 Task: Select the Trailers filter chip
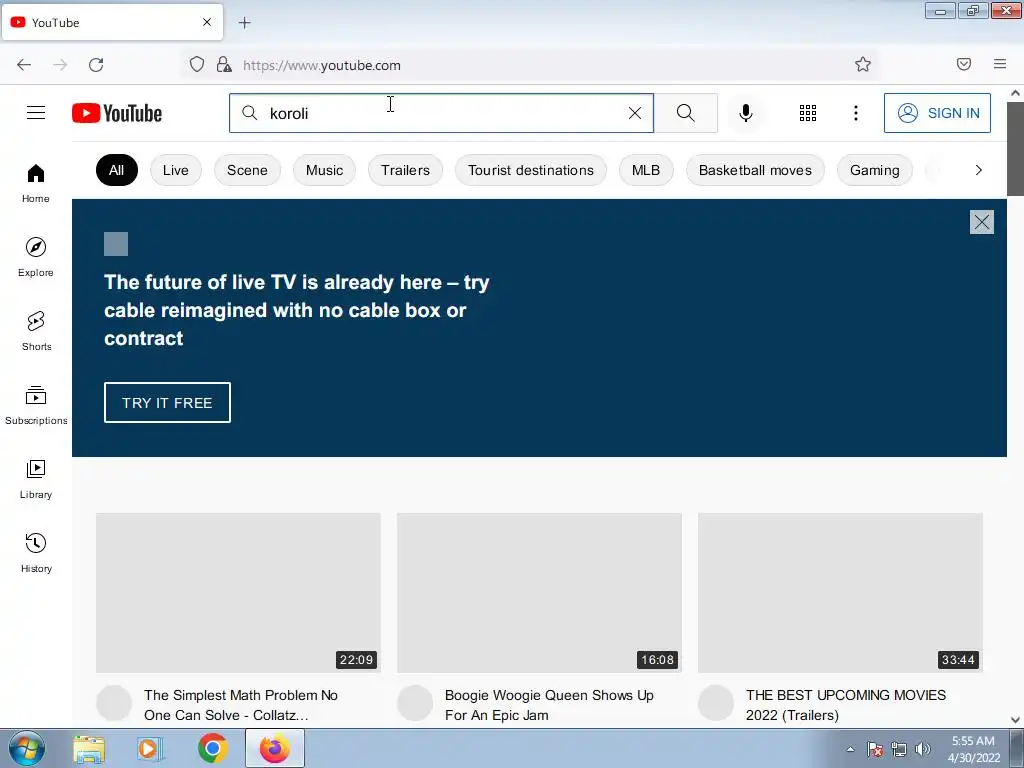[x=406, y=170]
